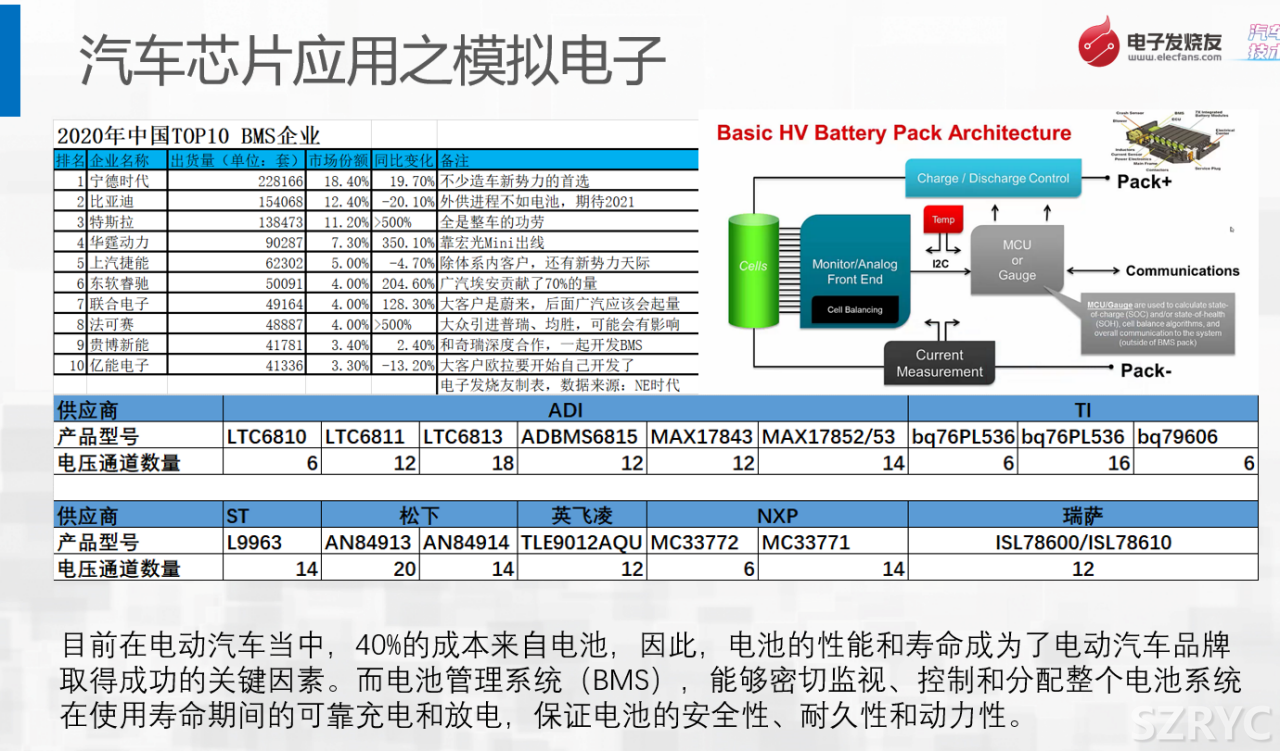Click the Charge / Discharge Control block
Screen dimensions: 1280x751
(992, 179)
